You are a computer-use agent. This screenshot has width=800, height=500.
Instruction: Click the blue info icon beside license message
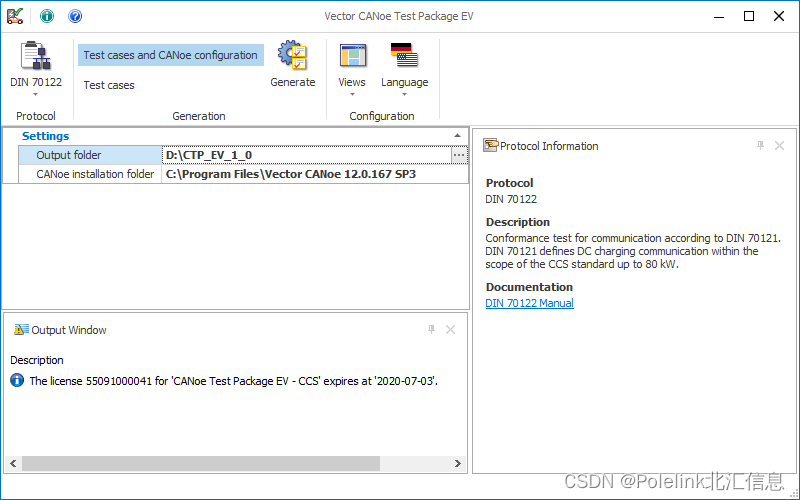click(x=17, y=380)
